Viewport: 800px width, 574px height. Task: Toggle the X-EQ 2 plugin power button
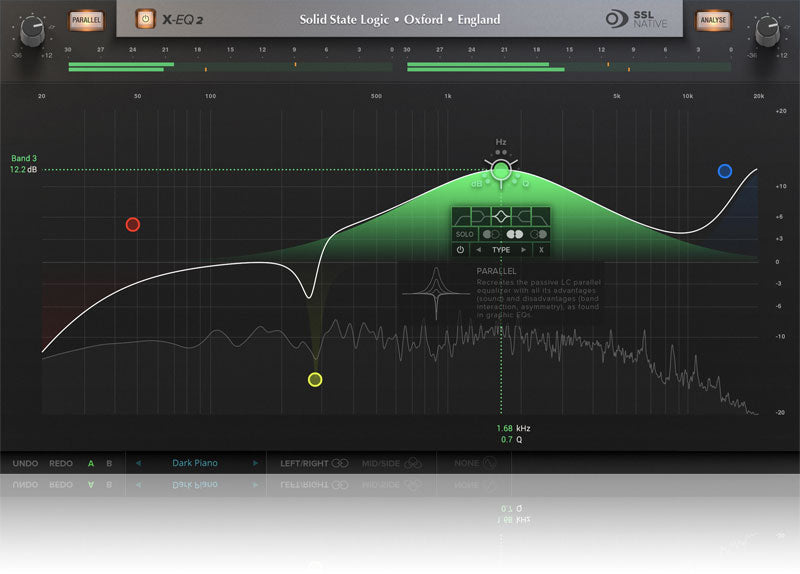click(x=145, y=19)
